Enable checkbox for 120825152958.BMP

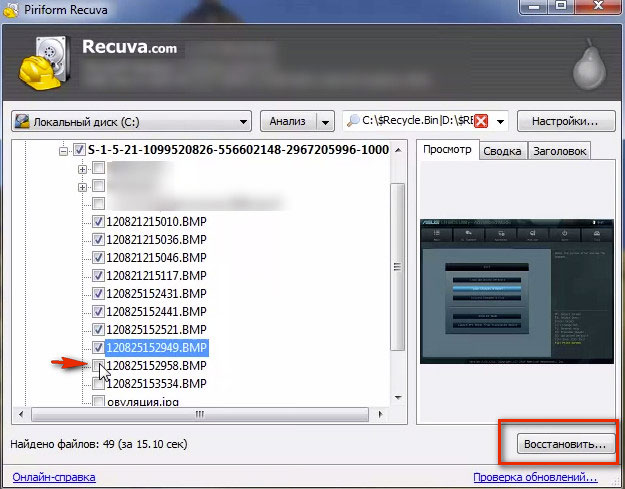click(x=98, y=366)
